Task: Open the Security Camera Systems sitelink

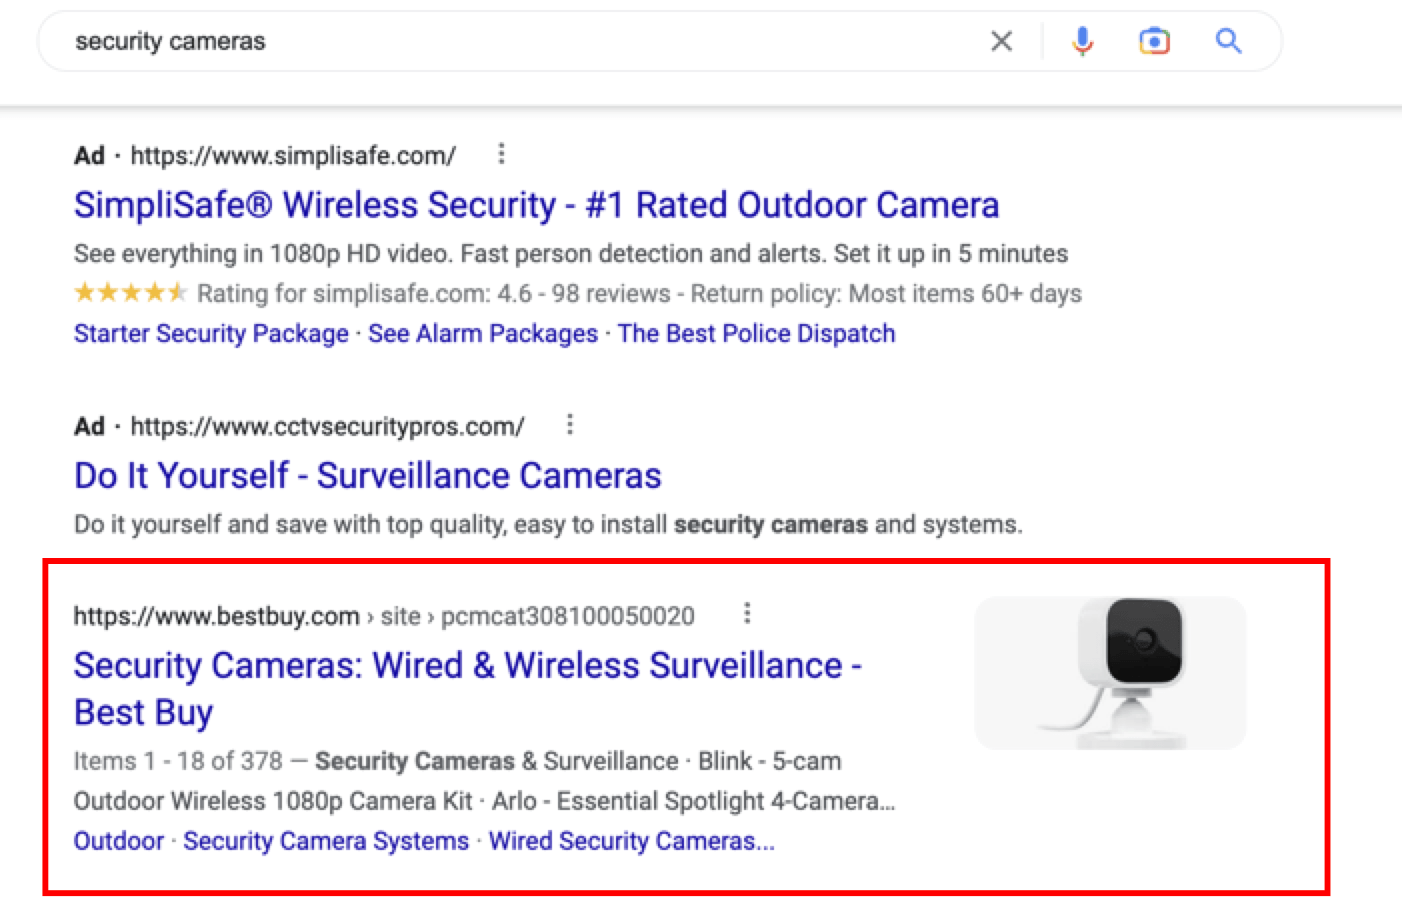Action: 326,841
